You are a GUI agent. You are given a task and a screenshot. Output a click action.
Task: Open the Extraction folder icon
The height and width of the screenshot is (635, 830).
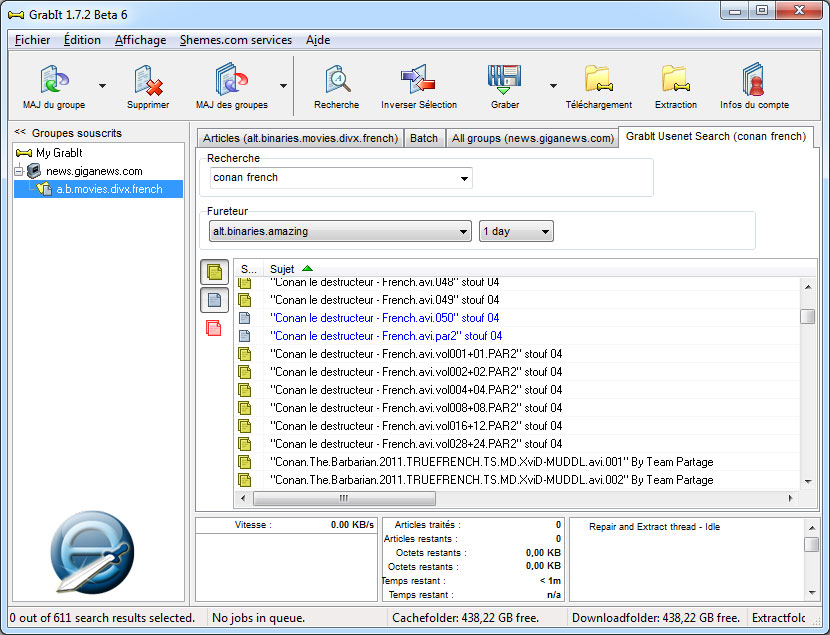pos(676,79)
